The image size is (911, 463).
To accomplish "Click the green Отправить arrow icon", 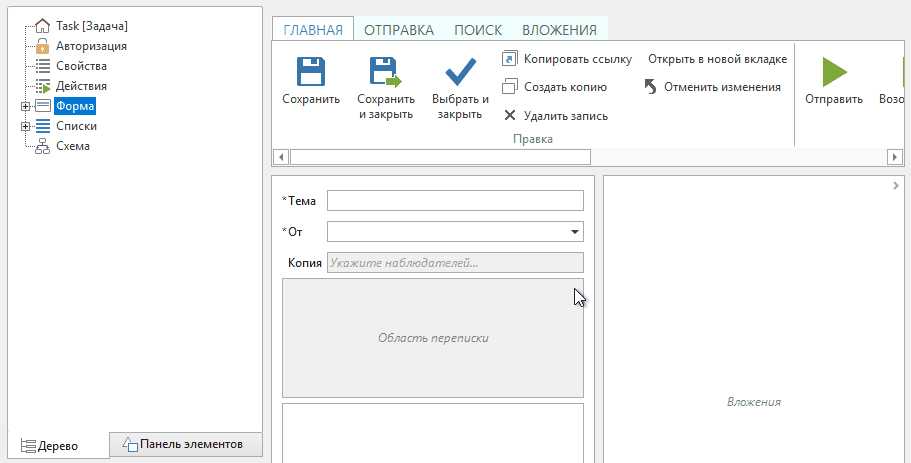I will pos(834,72).
